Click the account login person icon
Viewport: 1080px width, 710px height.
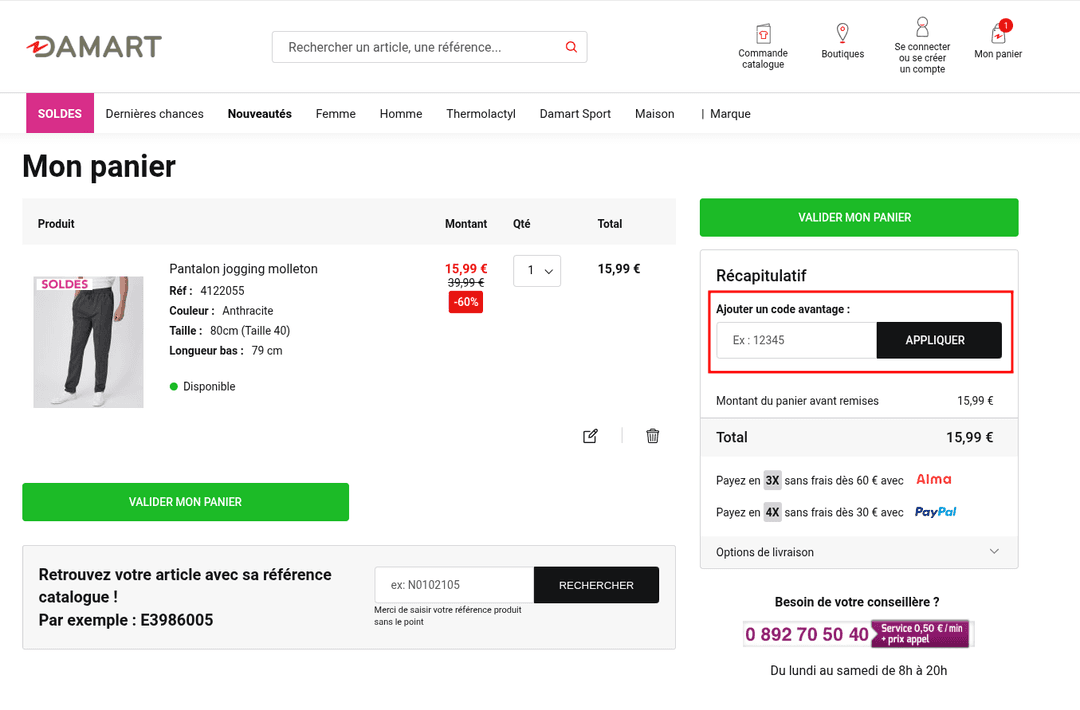point(922,28)
